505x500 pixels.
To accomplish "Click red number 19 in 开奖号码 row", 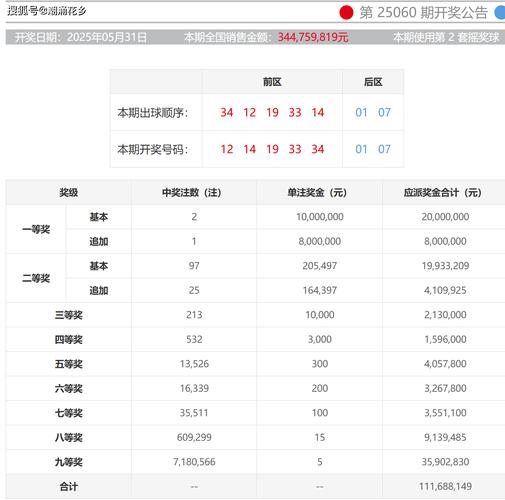I will point(272,149).
